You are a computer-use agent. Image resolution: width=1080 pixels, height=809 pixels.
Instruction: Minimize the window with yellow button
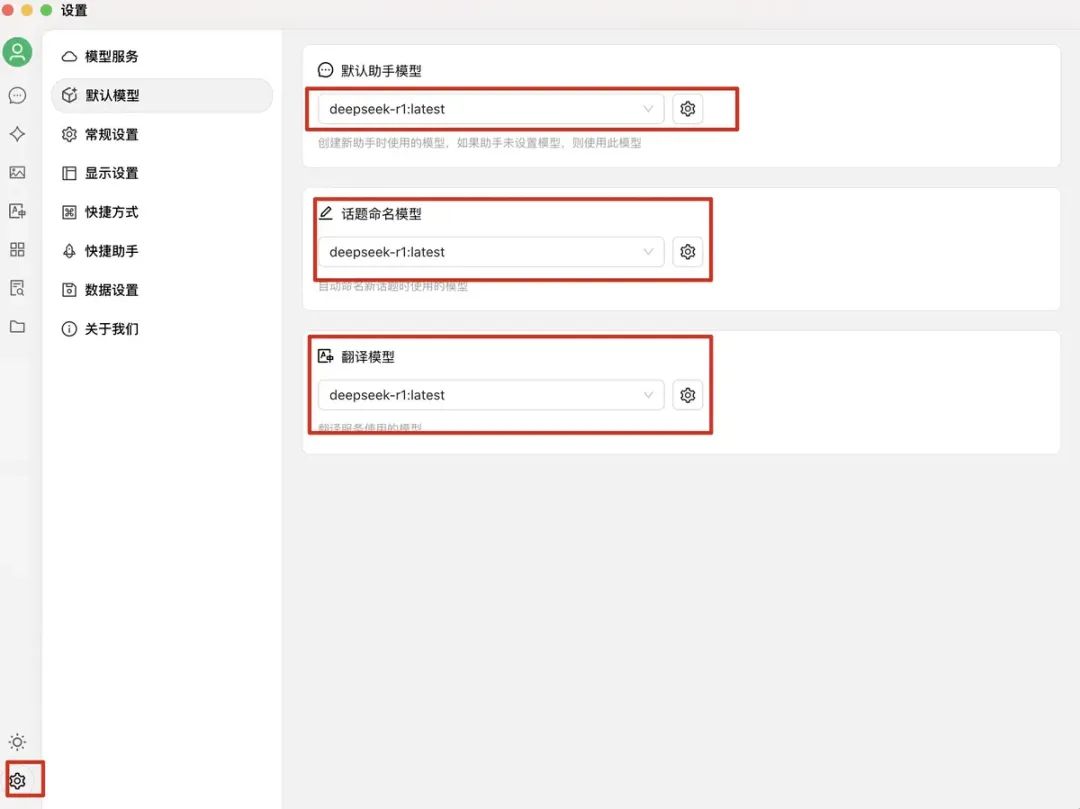coord(27,10)
